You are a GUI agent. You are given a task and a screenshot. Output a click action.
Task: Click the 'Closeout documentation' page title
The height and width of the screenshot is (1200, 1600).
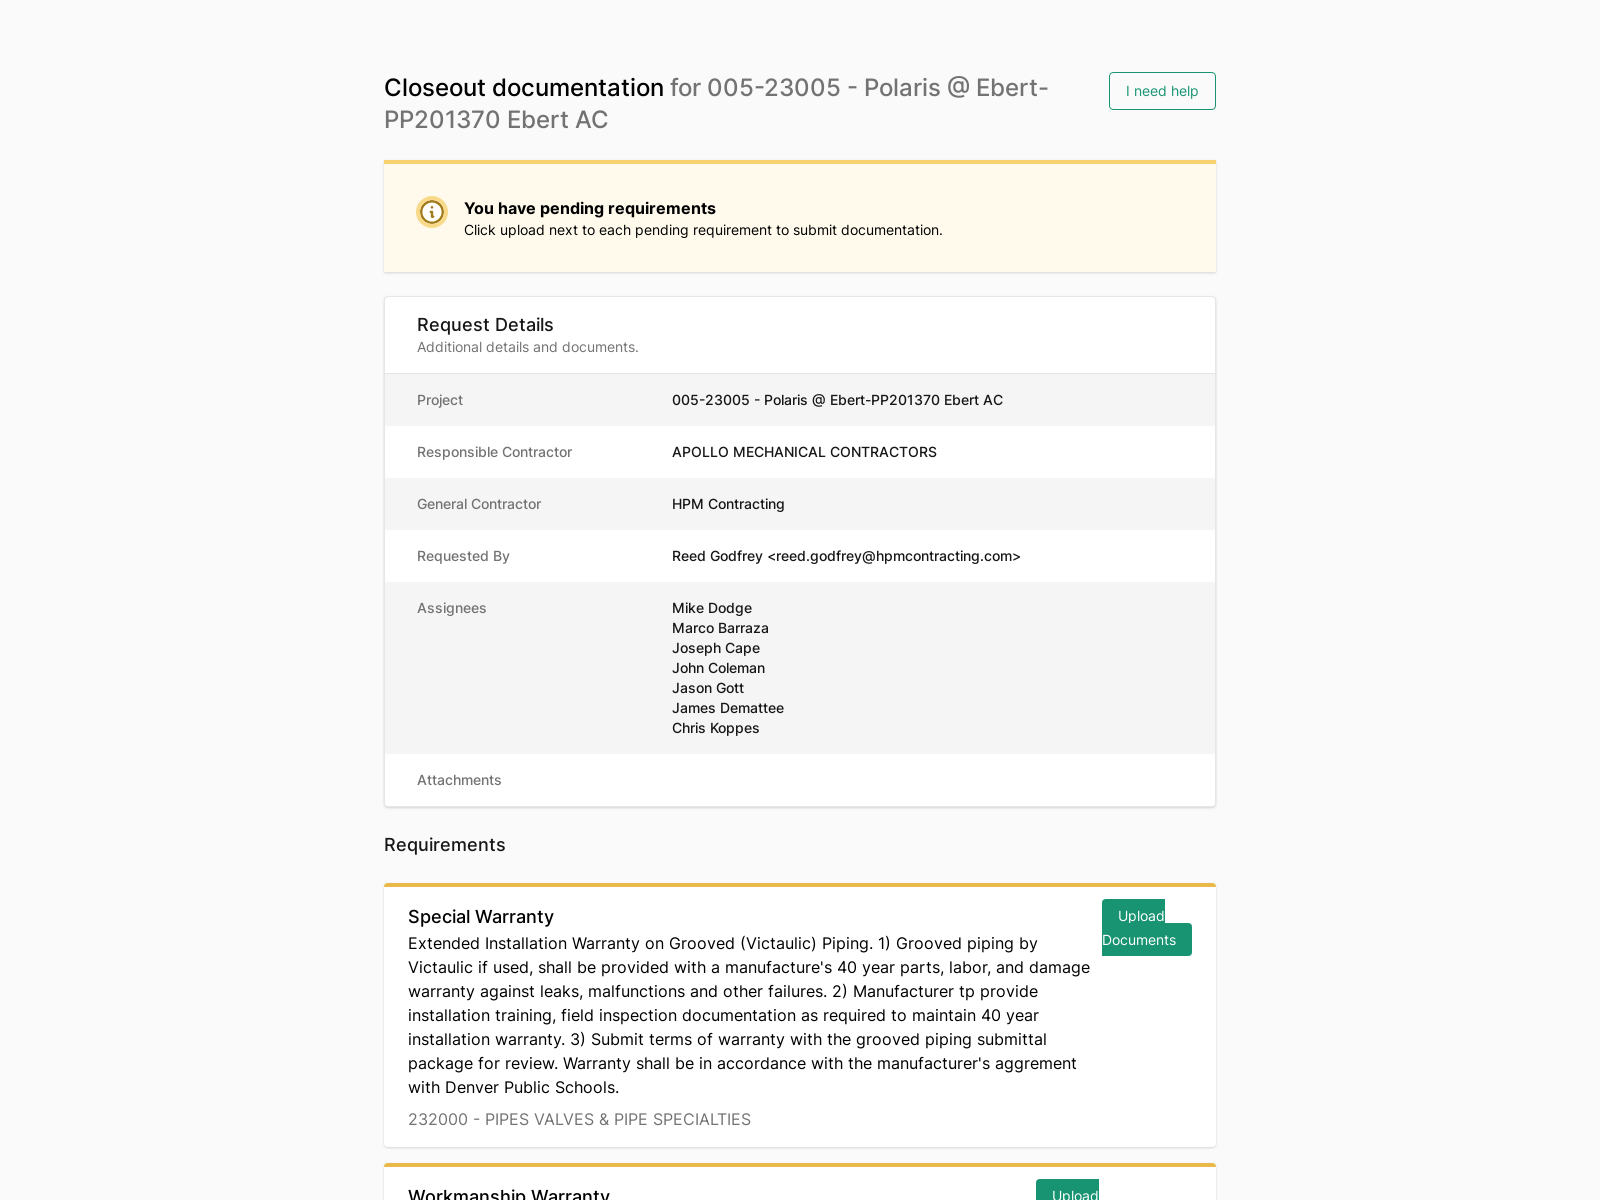click(524, 88)
